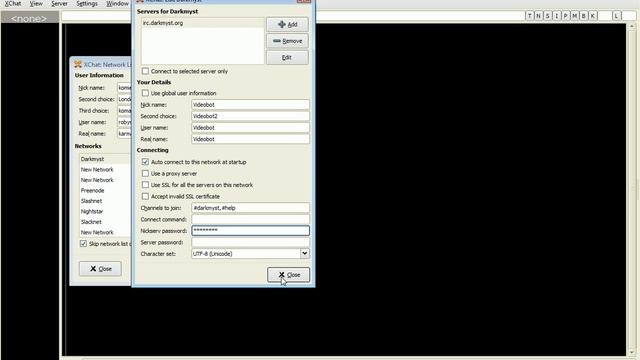Click the L channel limit mode button
The image size is (640, 360).
click(x=616, y=16)
